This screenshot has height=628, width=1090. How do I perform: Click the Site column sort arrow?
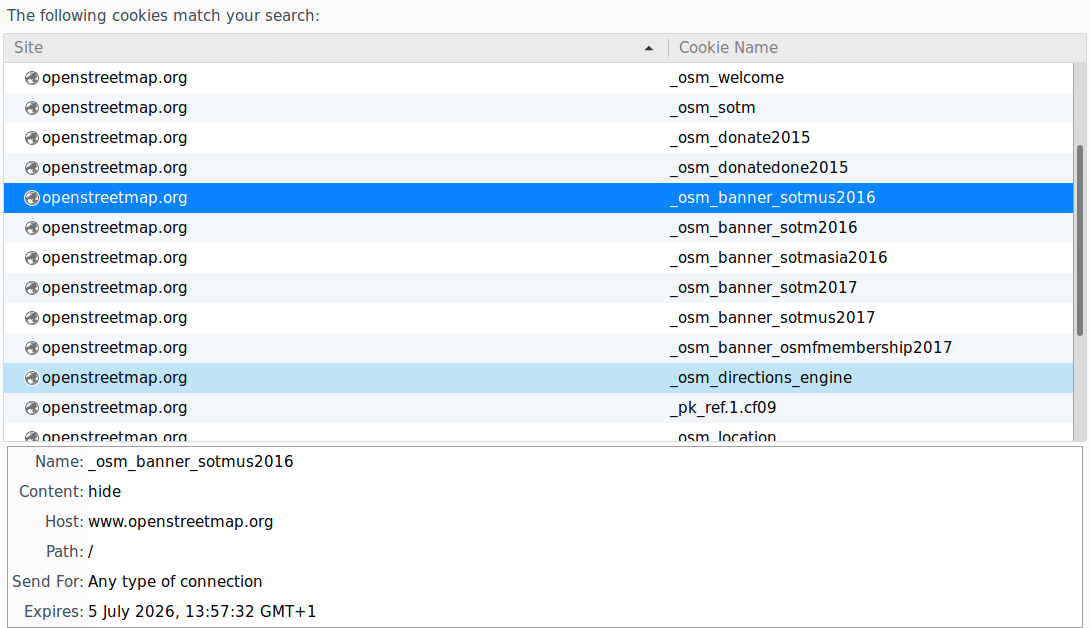649,48
